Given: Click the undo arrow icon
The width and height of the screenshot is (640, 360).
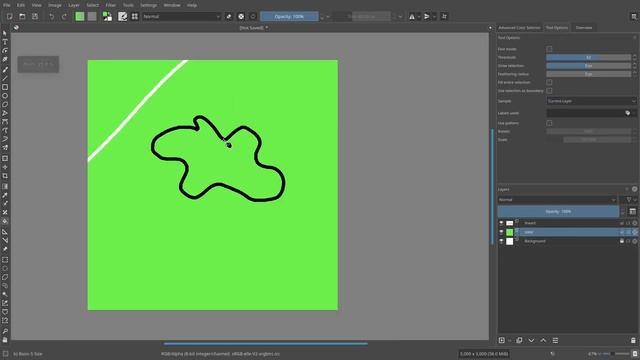Looking at the screenshot, I should [51, 16].
